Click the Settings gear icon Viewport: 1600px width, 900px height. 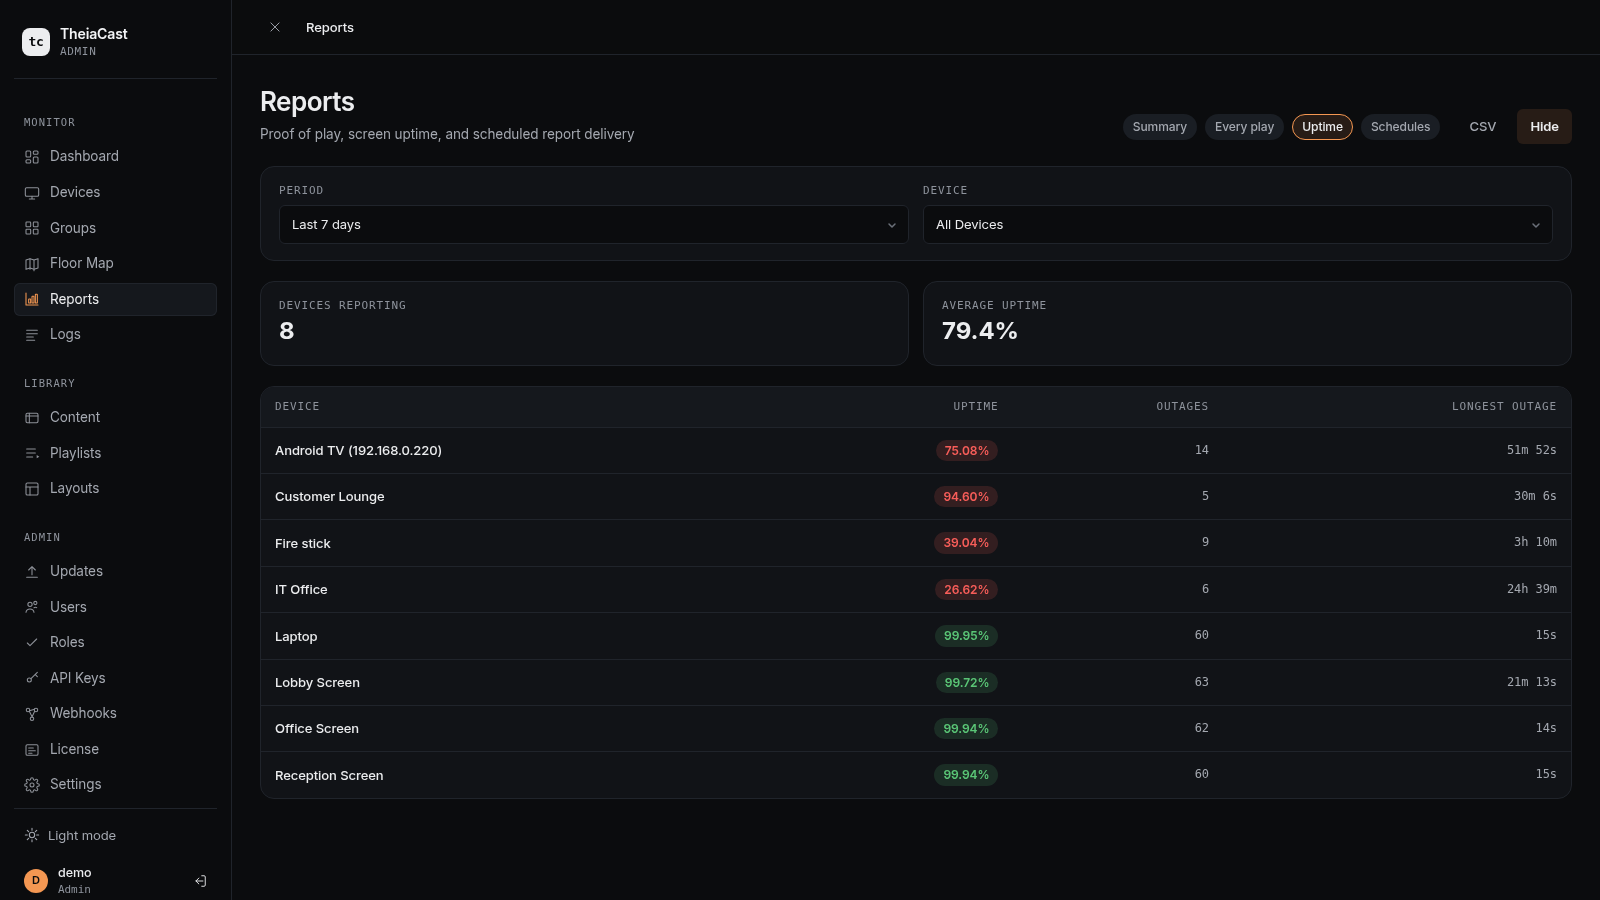click(x=32, y=785)
